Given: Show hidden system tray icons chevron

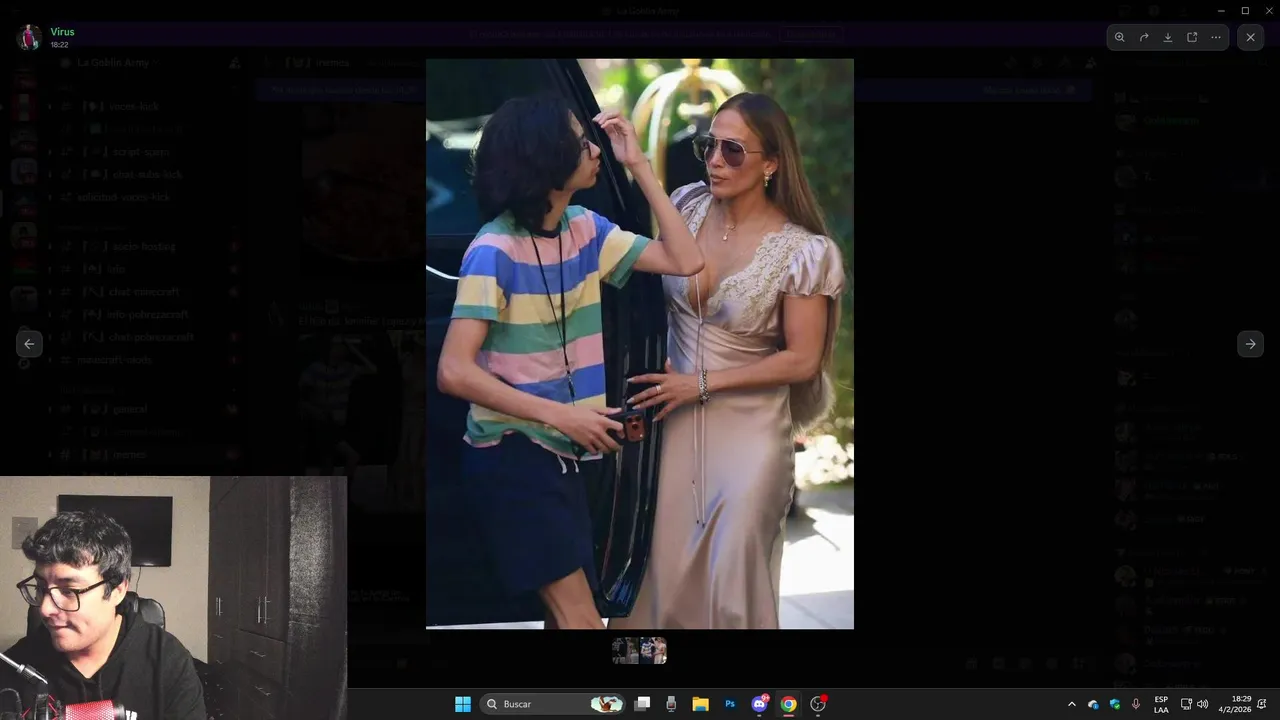Looking at the screenshot, I should click(x=1072, y=704).
